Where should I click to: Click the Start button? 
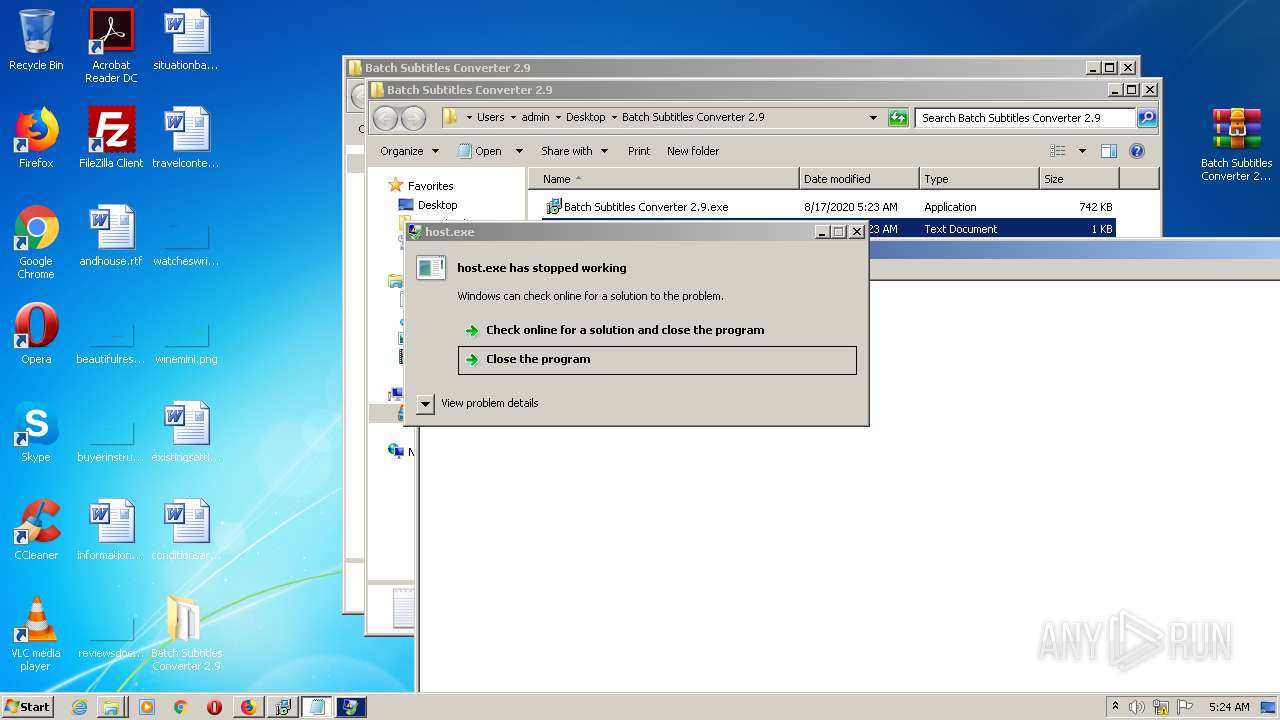click(x=28, y=707)
